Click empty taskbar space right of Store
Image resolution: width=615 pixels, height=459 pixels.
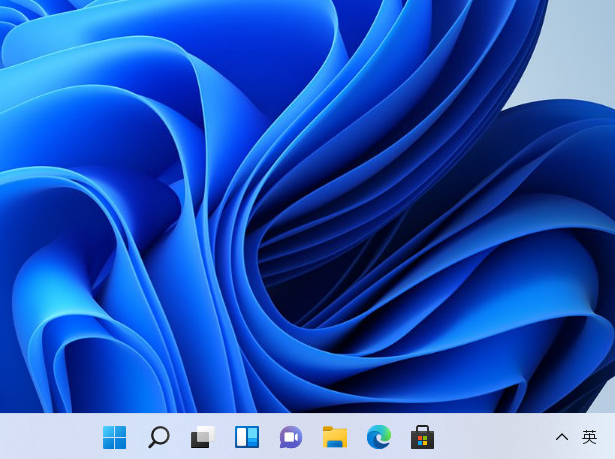(490, 437)
